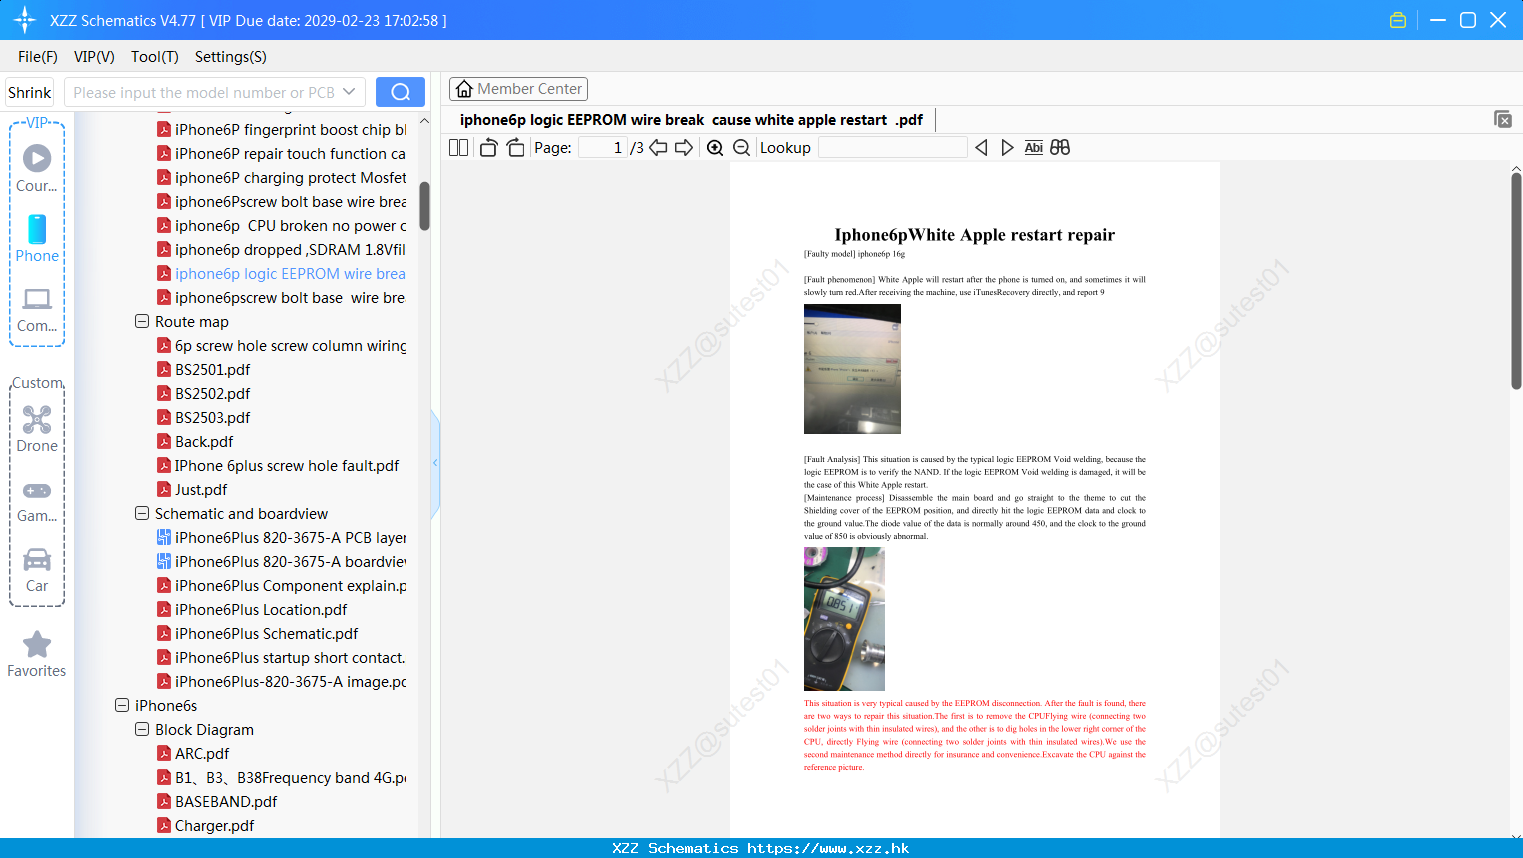Image resolution: width=1523 pixels, height=858 pixels.
Task: Open iPhone6Plus Schematic.pdf
Action: click(258, 633)
